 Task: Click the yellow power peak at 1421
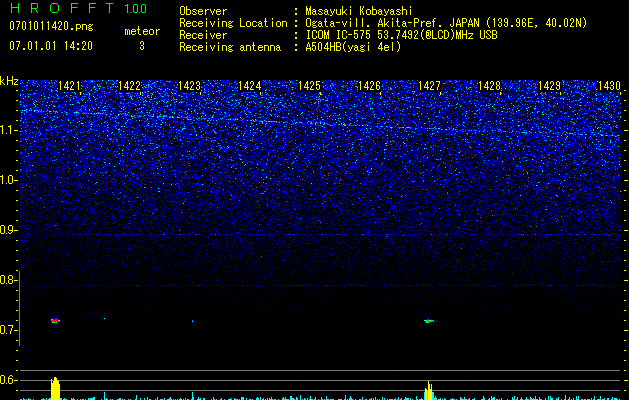pos(55,388)
